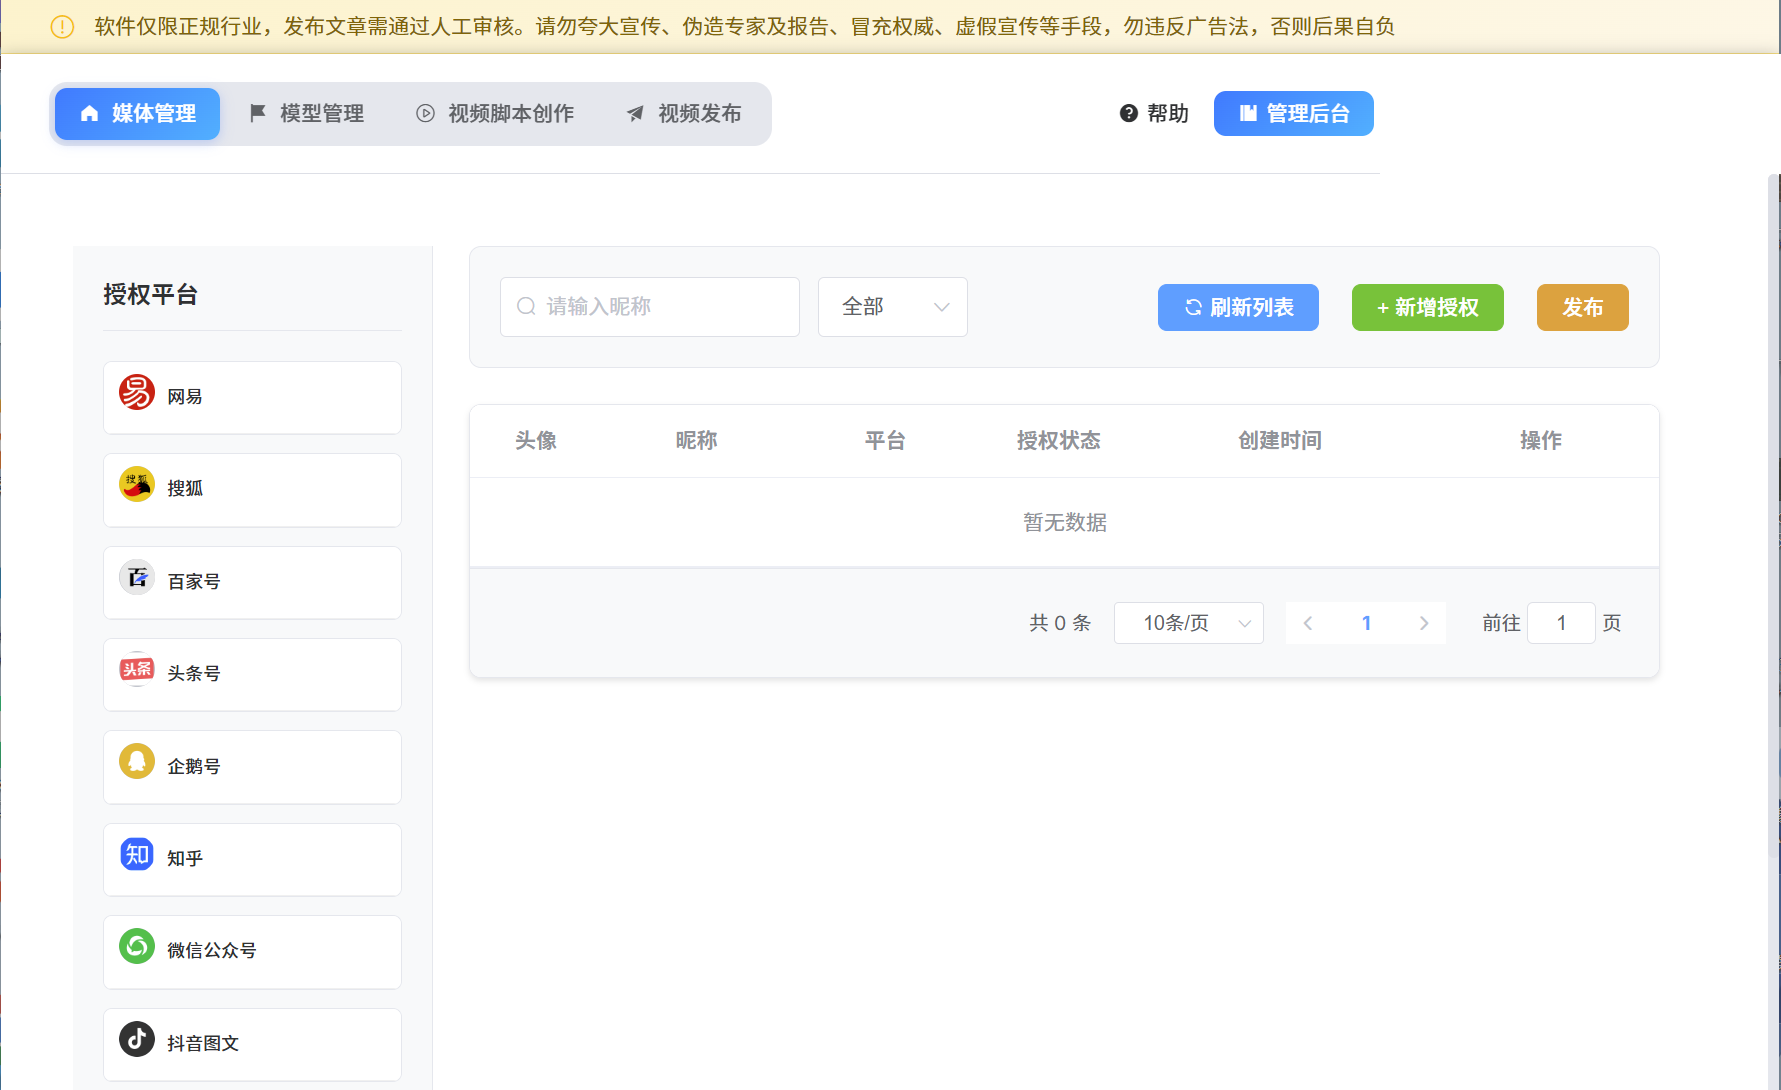This screenshot has height=1090, width=1781.
Task: Go to the next page arrow
Action: (1425, 623)
